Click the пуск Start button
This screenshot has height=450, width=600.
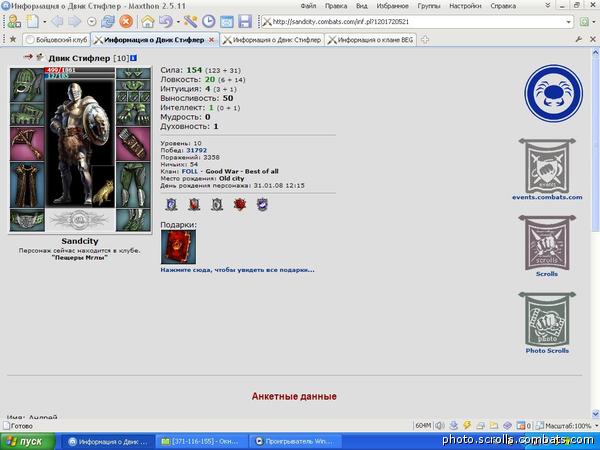(x=28, y=442)
